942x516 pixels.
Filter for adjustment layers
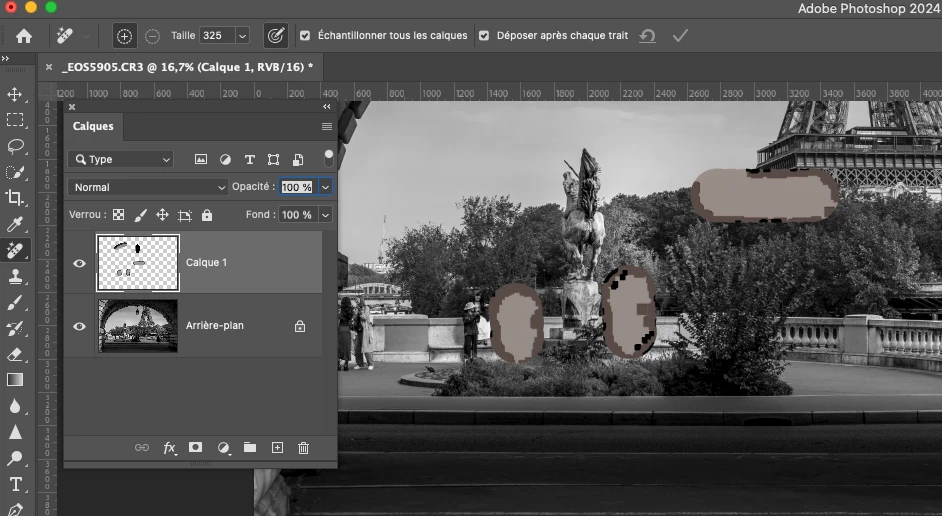coord(225,159)
